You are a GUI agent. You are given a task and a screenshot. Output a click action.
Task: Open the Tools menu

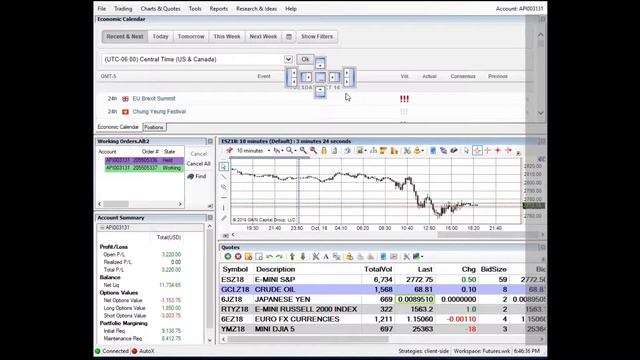195,9
